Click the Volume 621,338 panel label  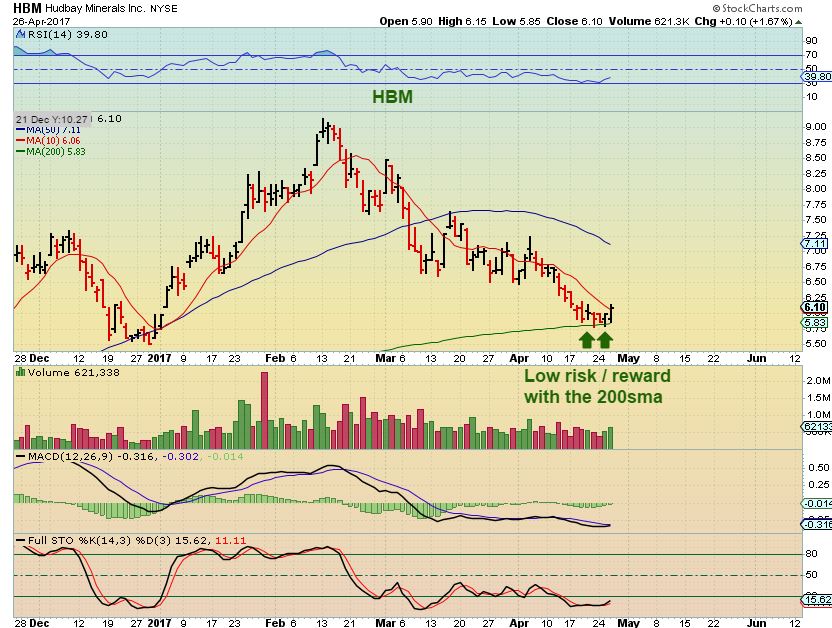coord(74,372)
